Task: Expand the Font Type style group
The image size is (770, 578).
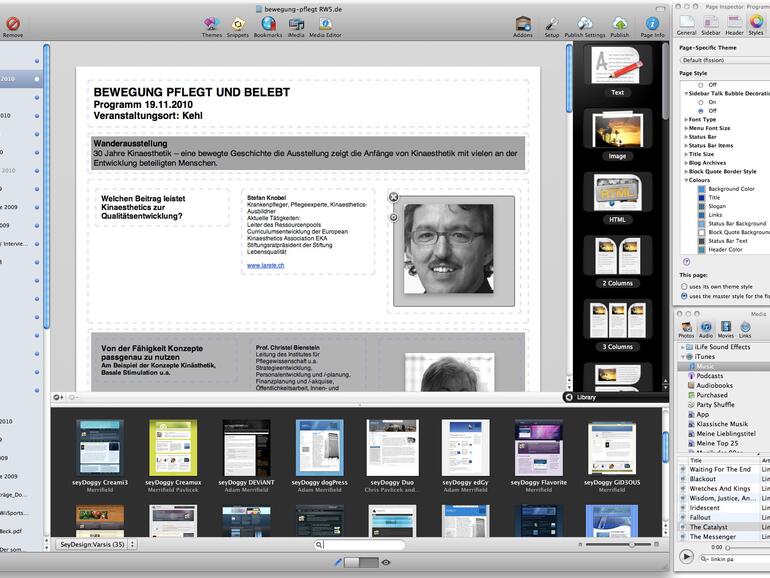Action: (685, 119)
